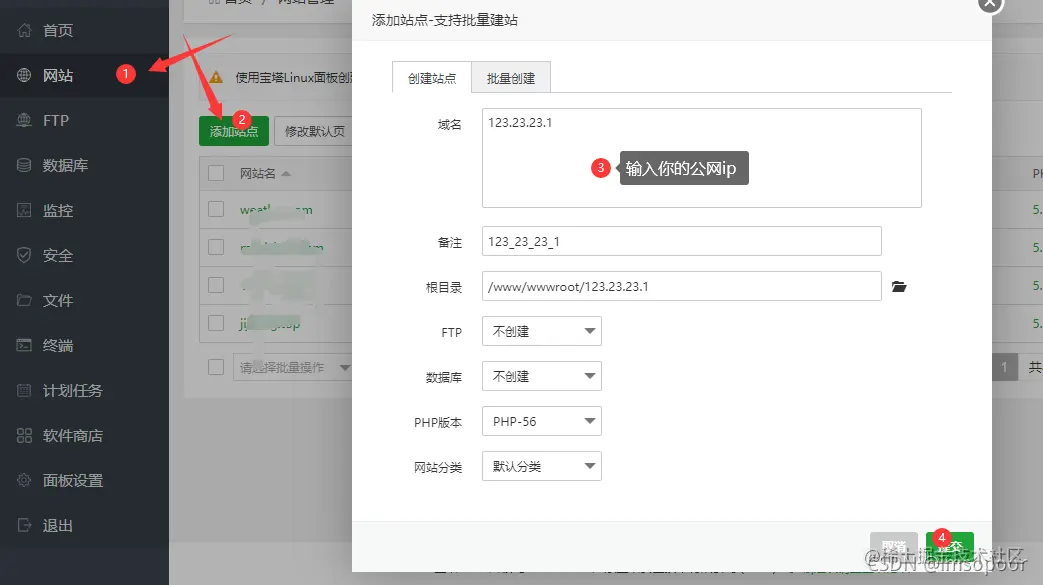Open the 网站分类 default category dropdown
Screen dimensions: 1043x585
tap(541, 466)
